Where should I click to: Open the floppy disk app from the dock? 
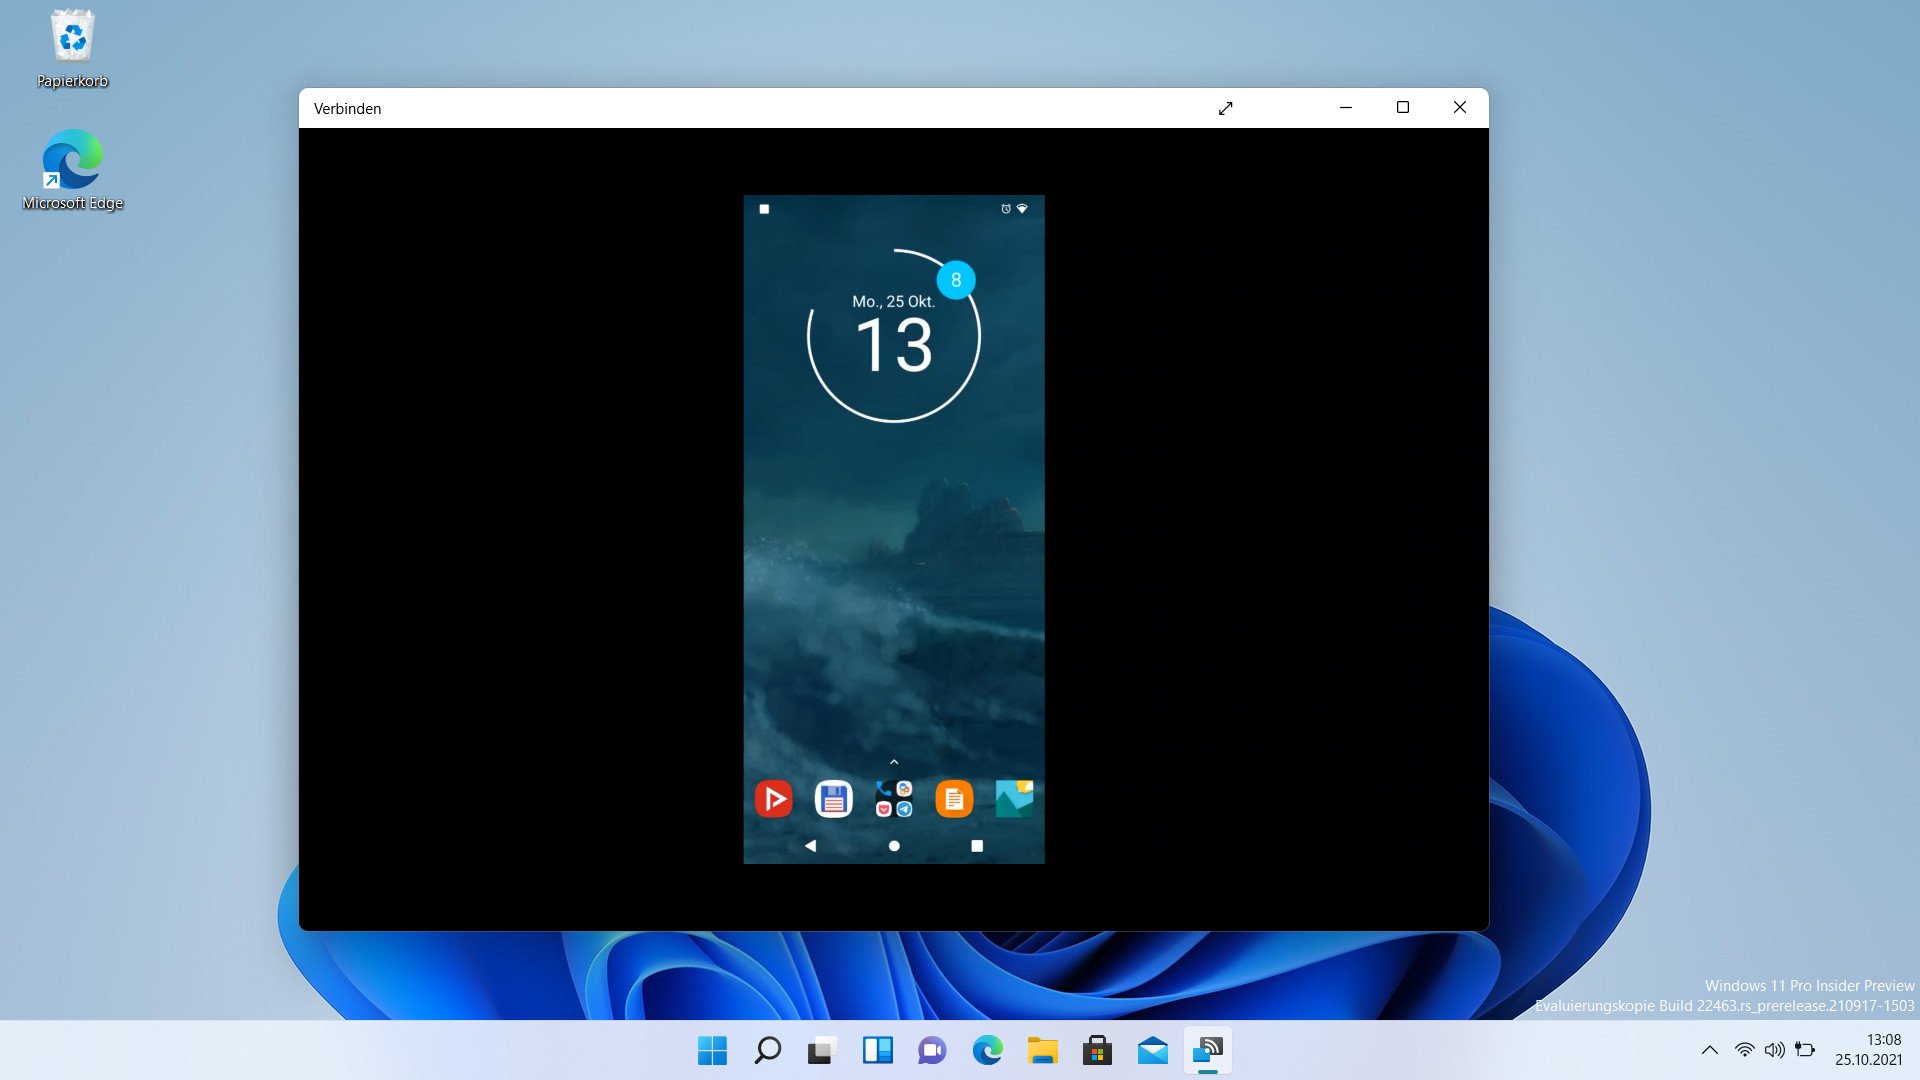[833, 797]
